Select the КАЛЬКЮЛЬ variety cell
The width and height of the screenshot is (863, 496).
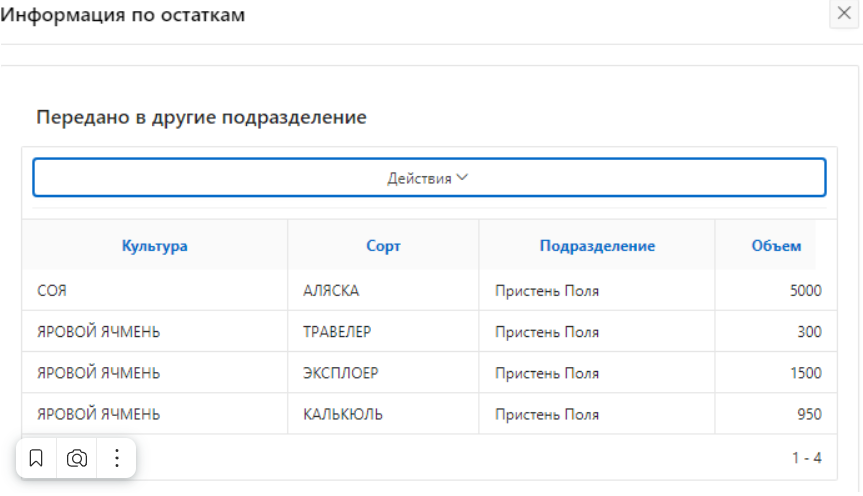tap(342, 414)
